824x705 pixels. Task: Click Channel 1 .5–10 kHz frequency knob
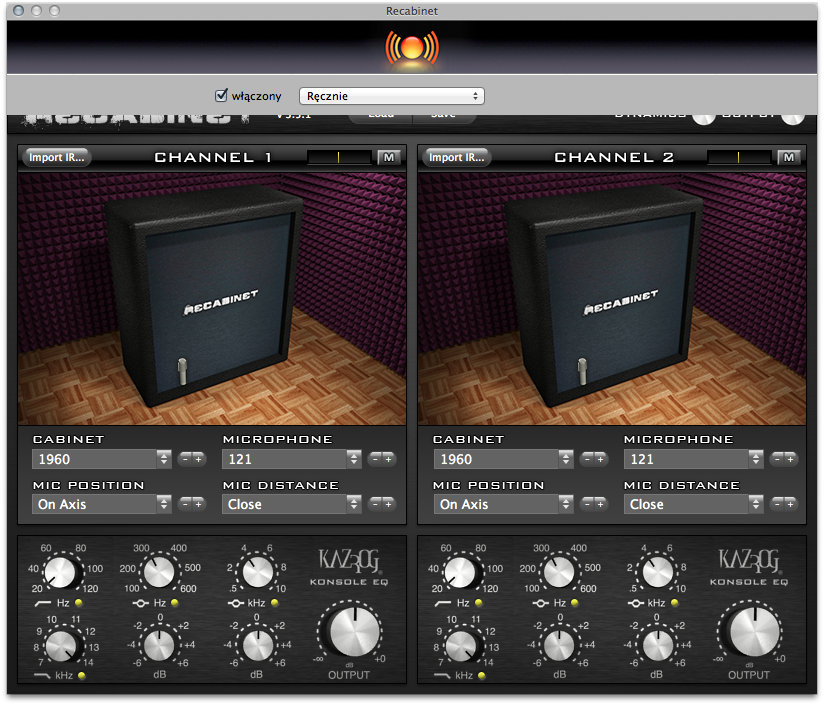(258, 573)
